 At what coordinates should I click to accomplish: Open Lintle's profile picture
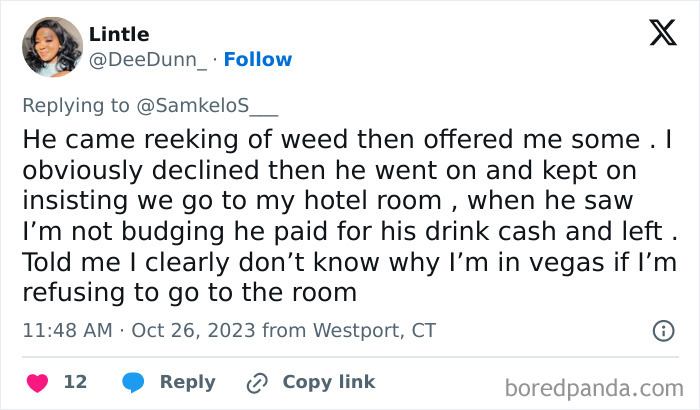[x=51, y=47]
